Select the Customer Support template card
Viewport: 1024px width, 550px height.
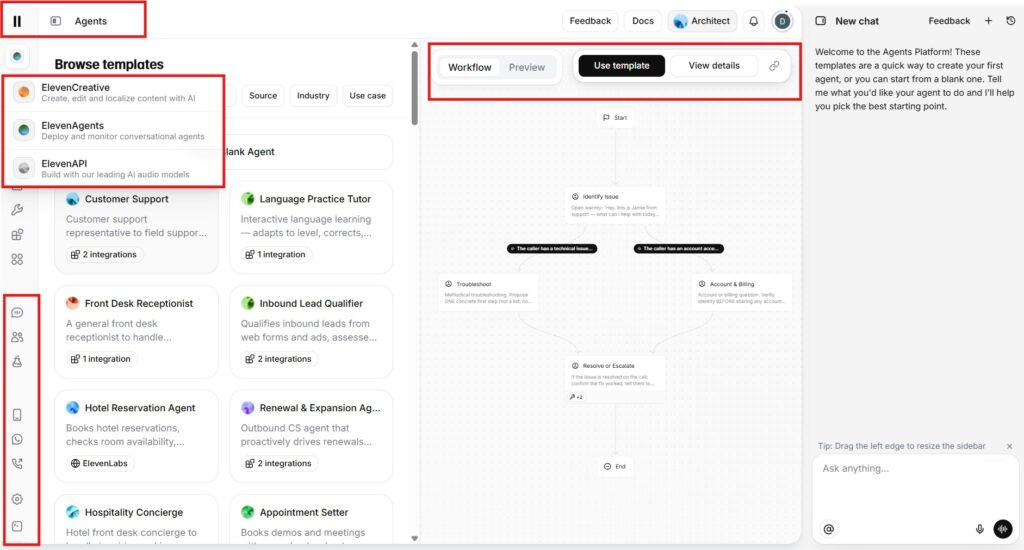pyautogui.click(x=136, y=227)
